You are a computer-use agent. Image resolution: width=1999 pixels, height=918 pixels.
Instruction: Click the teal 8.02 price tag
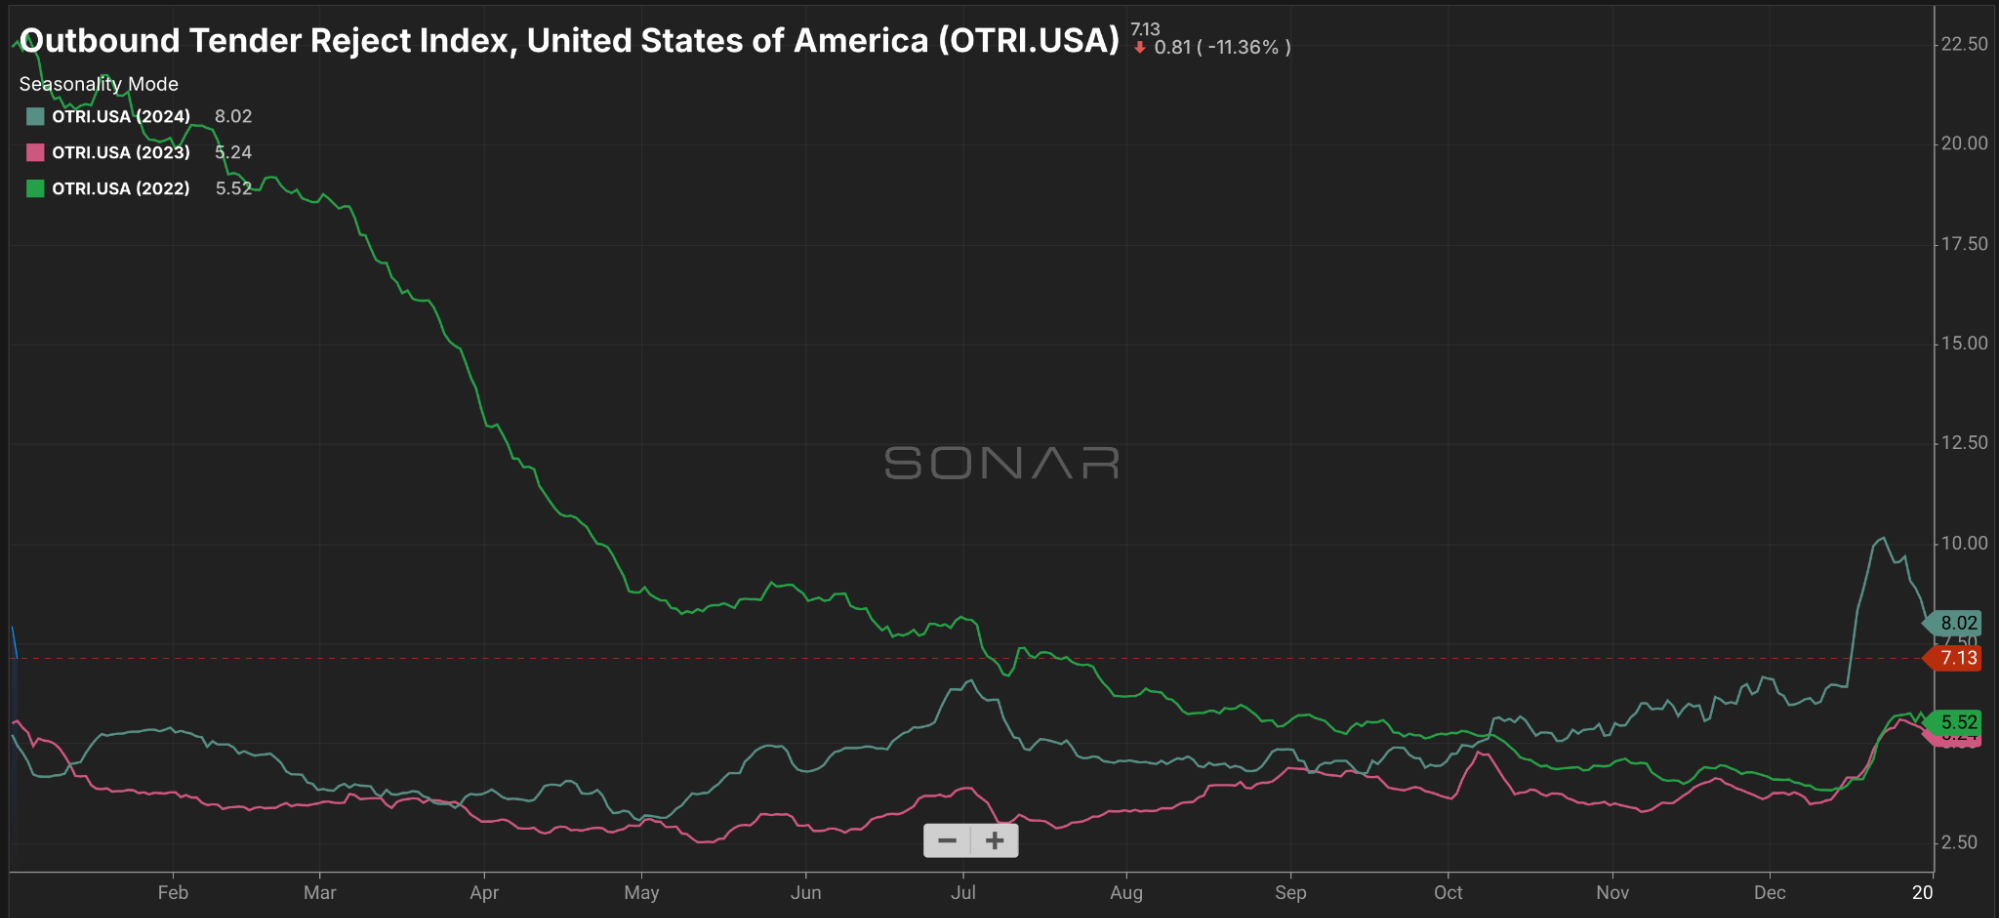[x=1956, y=623]
